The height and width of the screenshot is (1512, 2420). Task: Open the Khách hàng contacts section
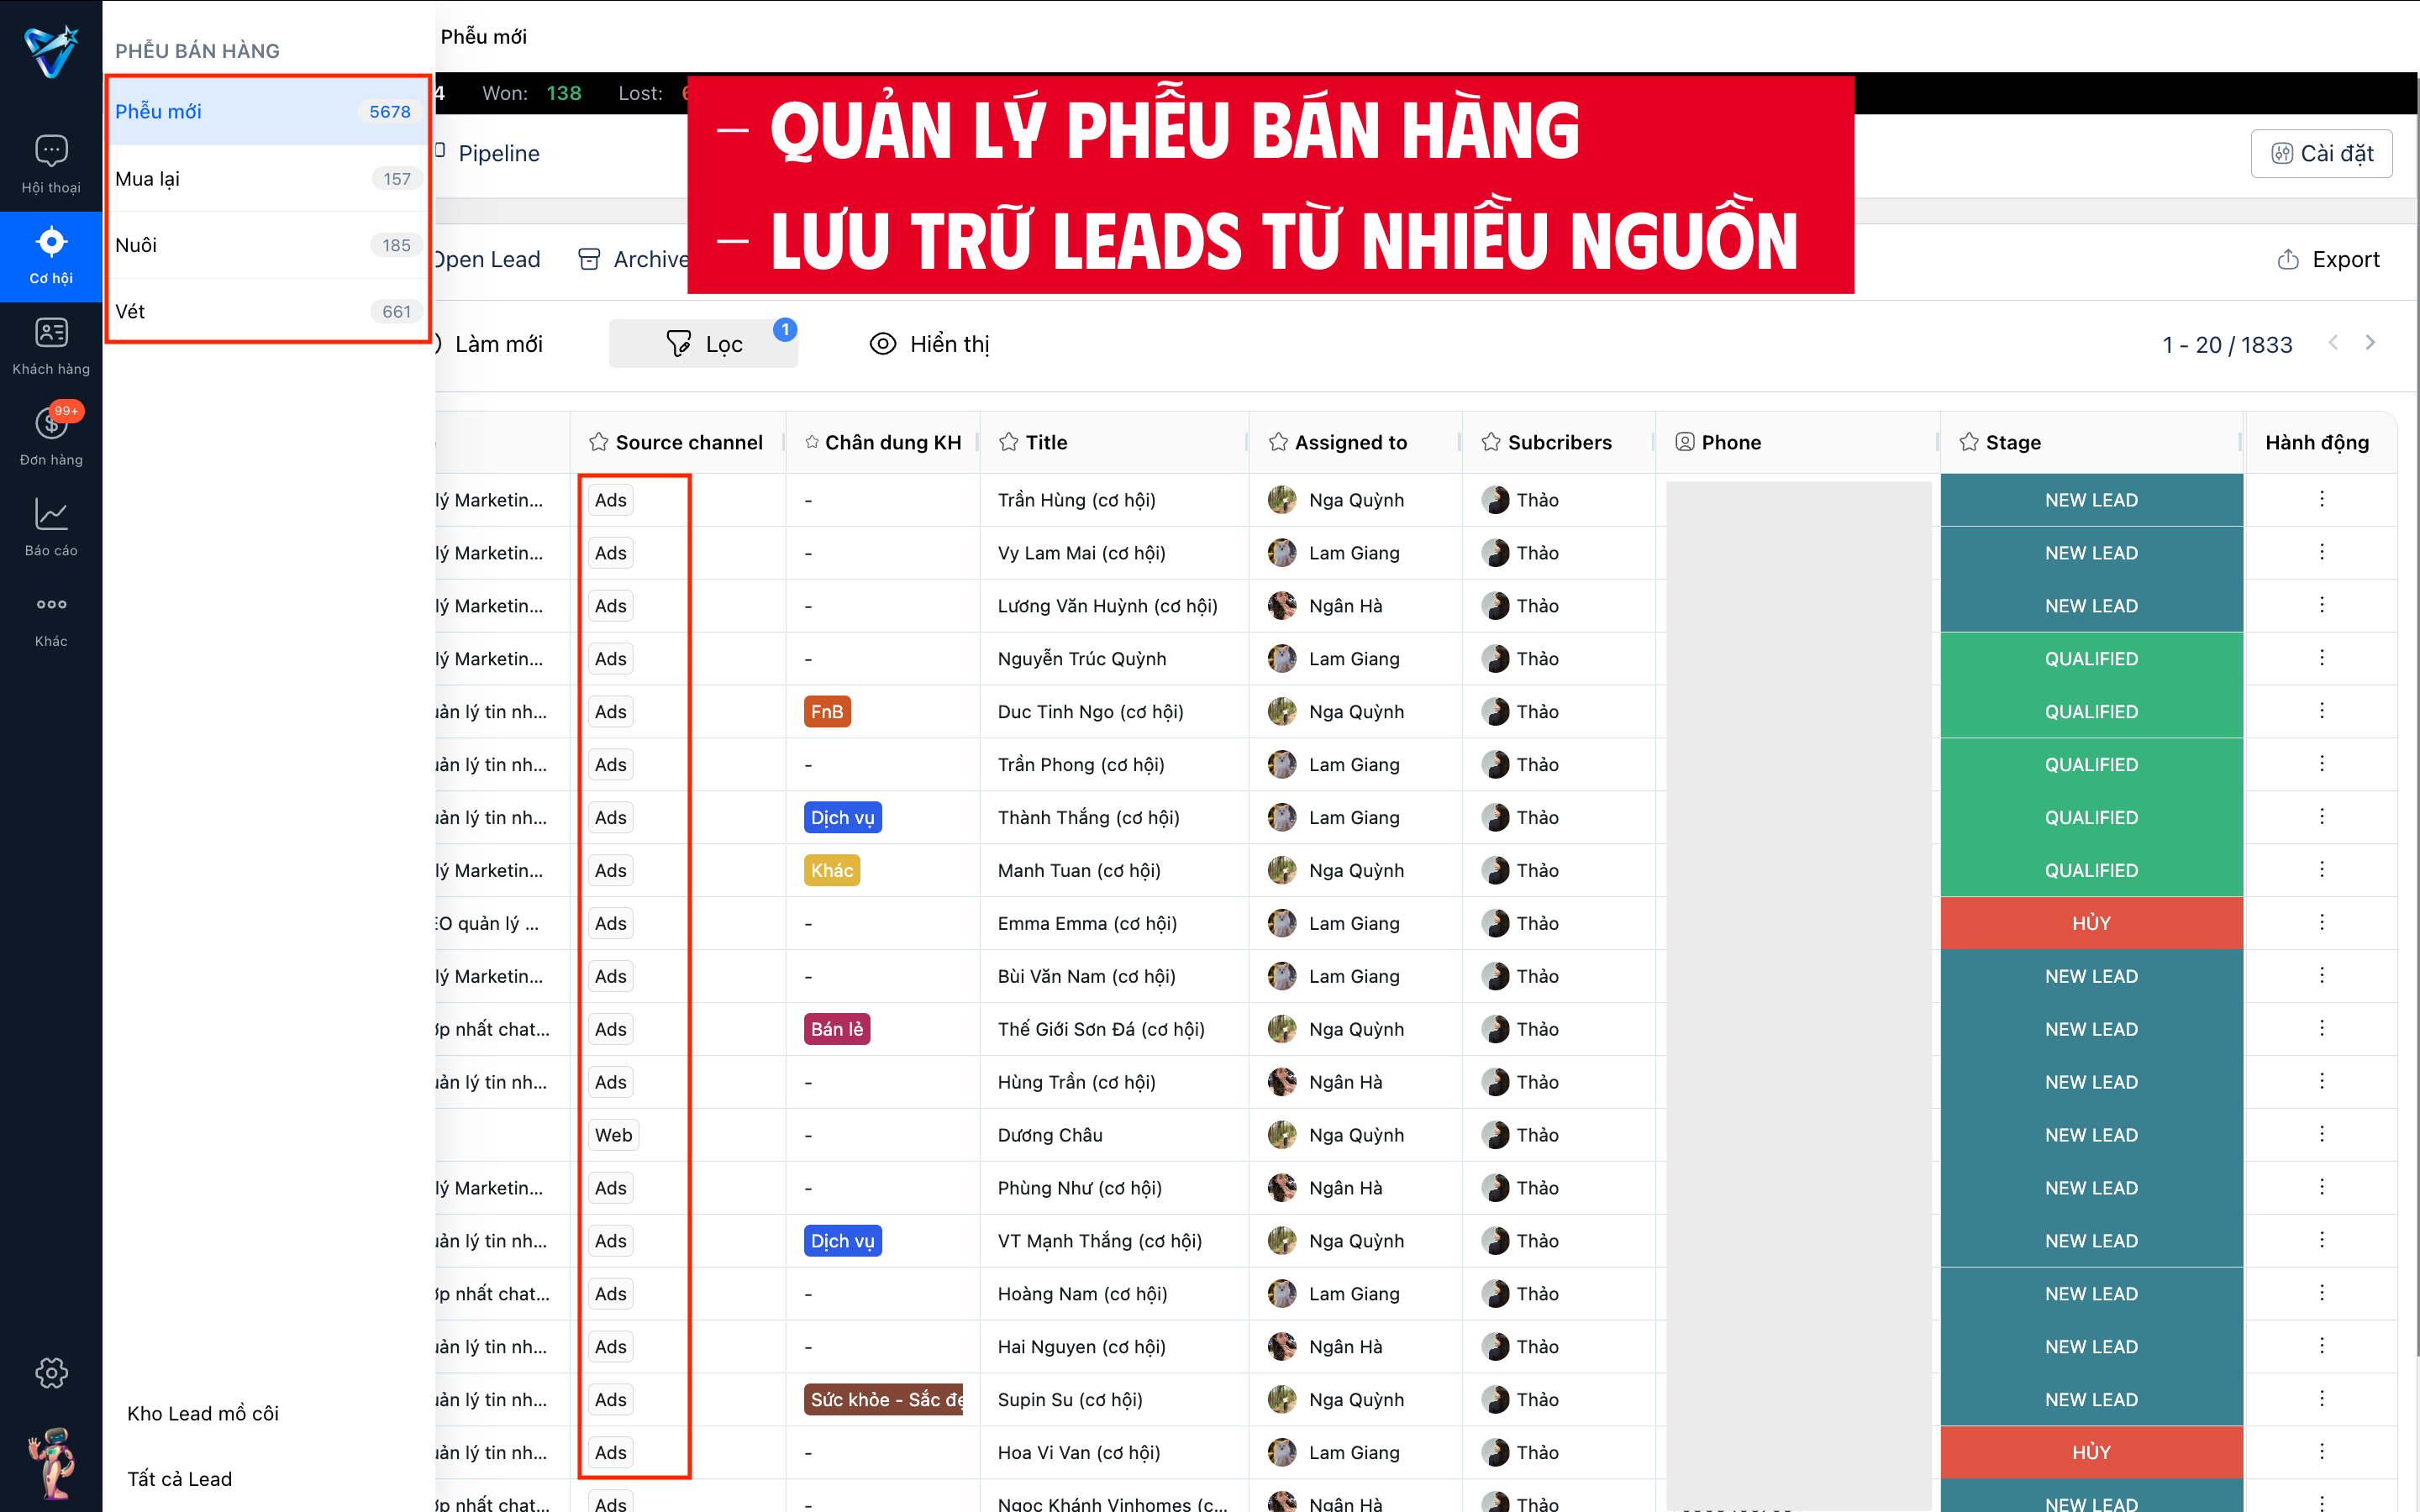coord(51,347)
